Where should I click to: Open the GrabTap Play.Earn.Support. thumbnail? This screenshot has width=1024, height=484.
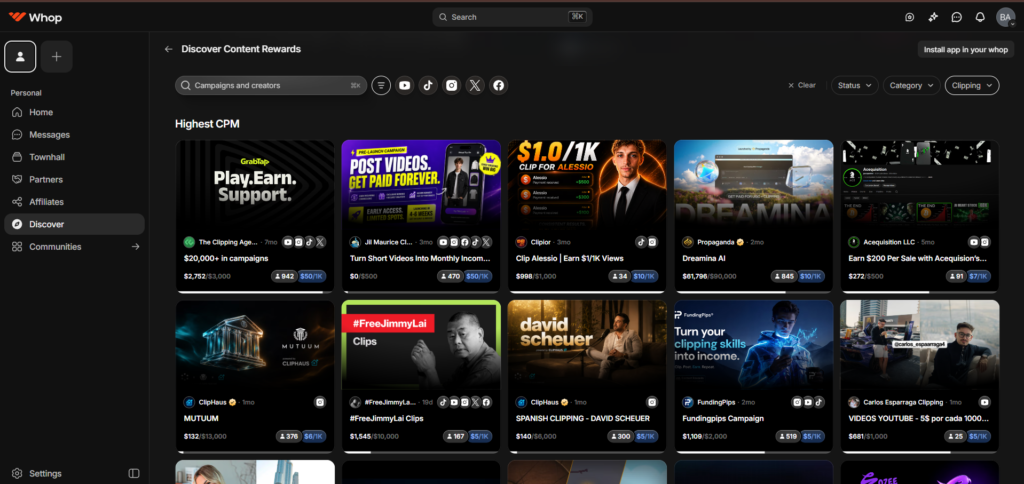click(255, 185)
